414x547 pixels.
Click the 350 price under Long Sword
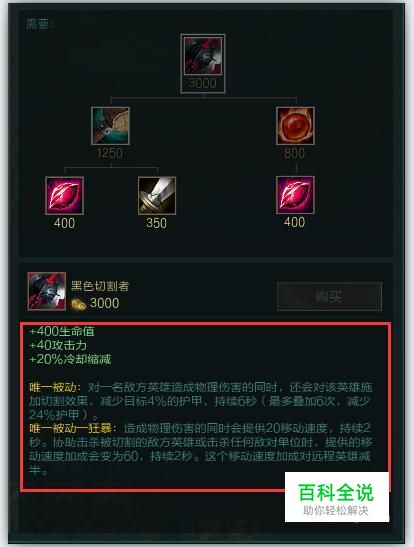[157, 223]
